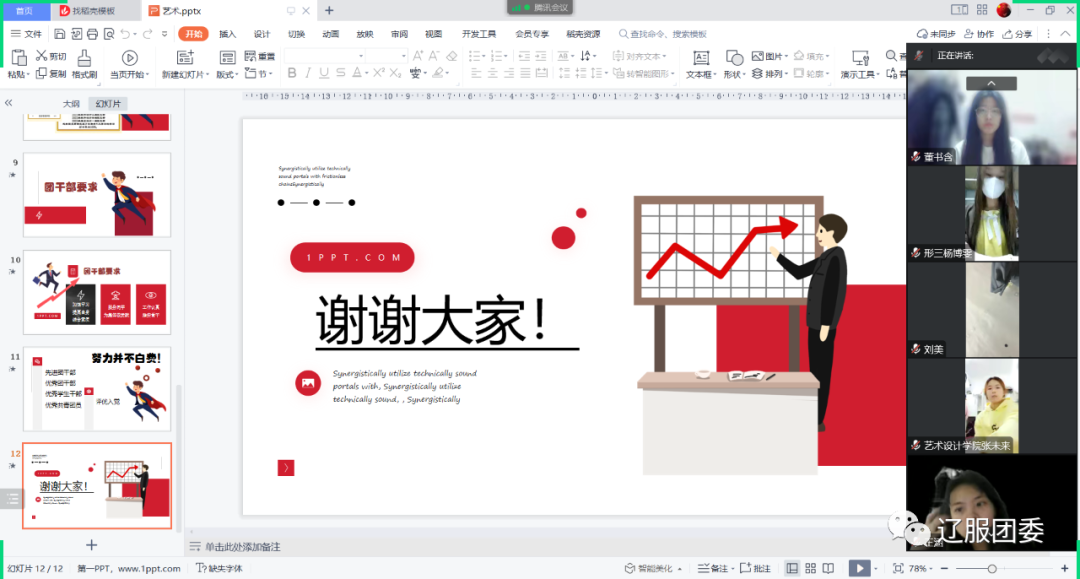Click the Cut (剪切) scissors icon
Viewport: 1080px width, 579px height.
tap(41, 56)
